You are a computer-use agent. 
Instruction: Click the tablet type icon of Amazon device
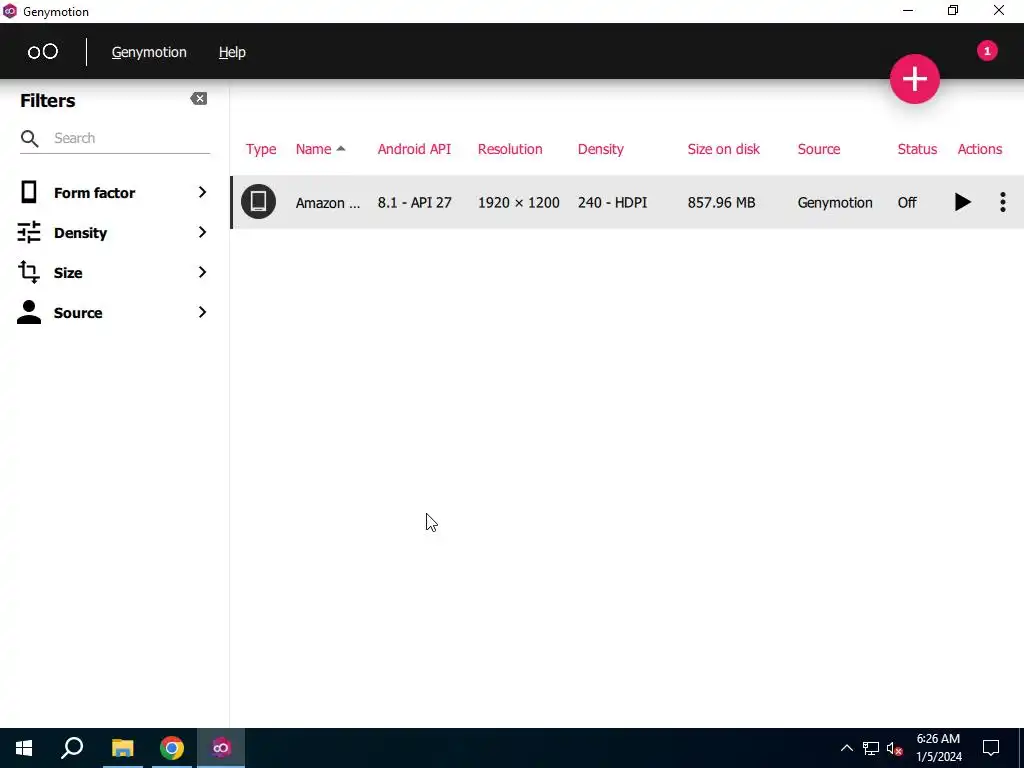coord(259,201)
